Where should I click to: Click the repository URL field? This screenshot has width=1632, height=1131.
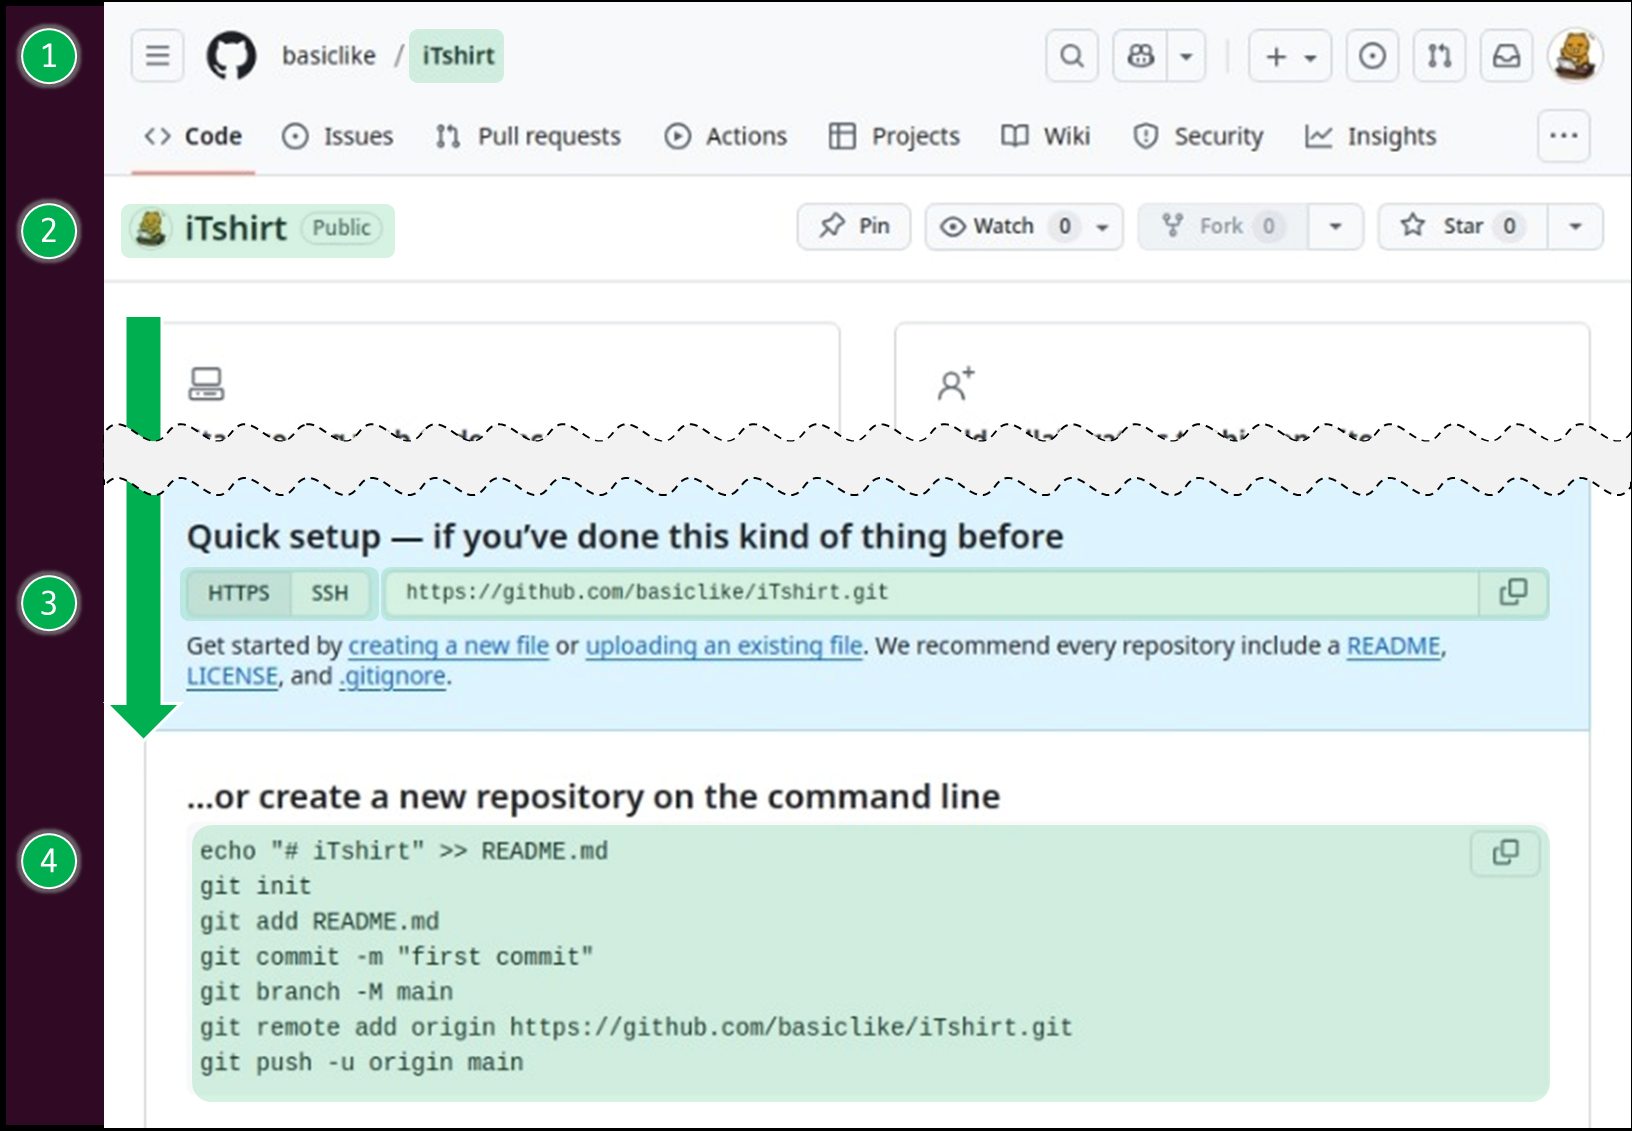(930, 593)
